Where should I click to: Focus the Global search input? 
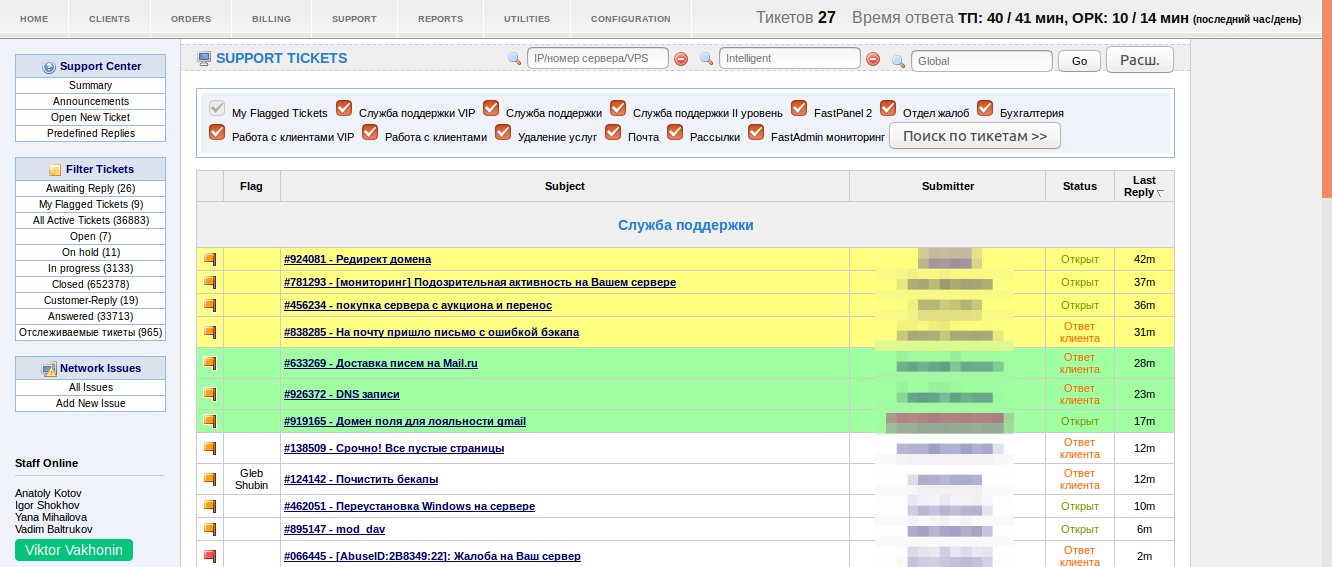(982, 61)
